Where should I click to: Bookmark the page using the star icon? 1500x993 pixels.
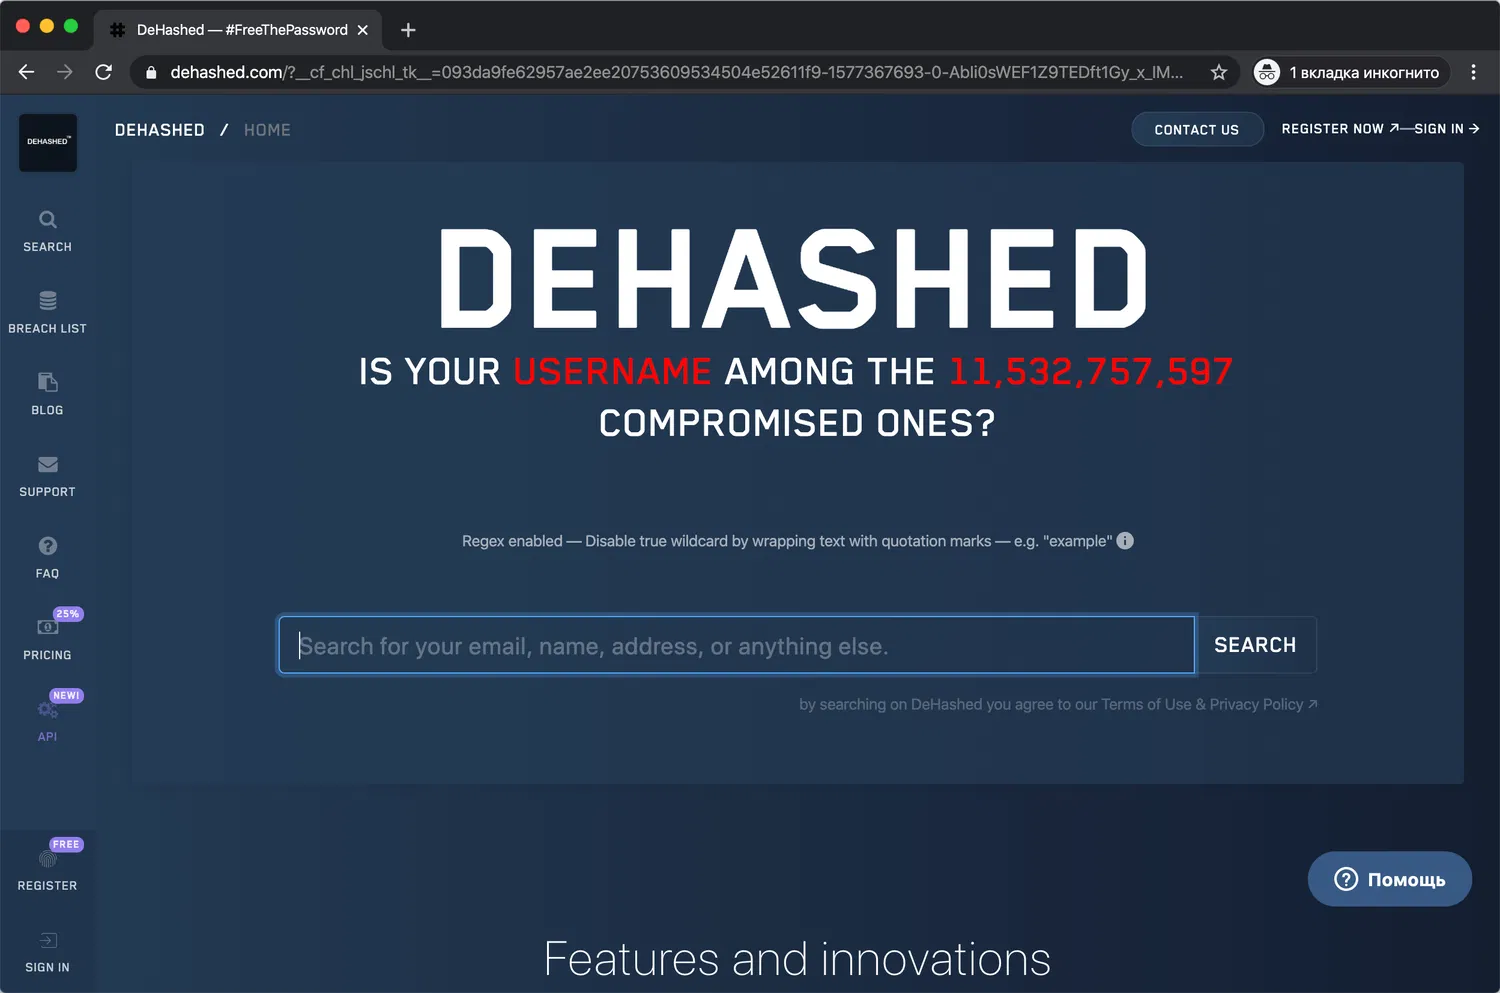pos(1219,71)
